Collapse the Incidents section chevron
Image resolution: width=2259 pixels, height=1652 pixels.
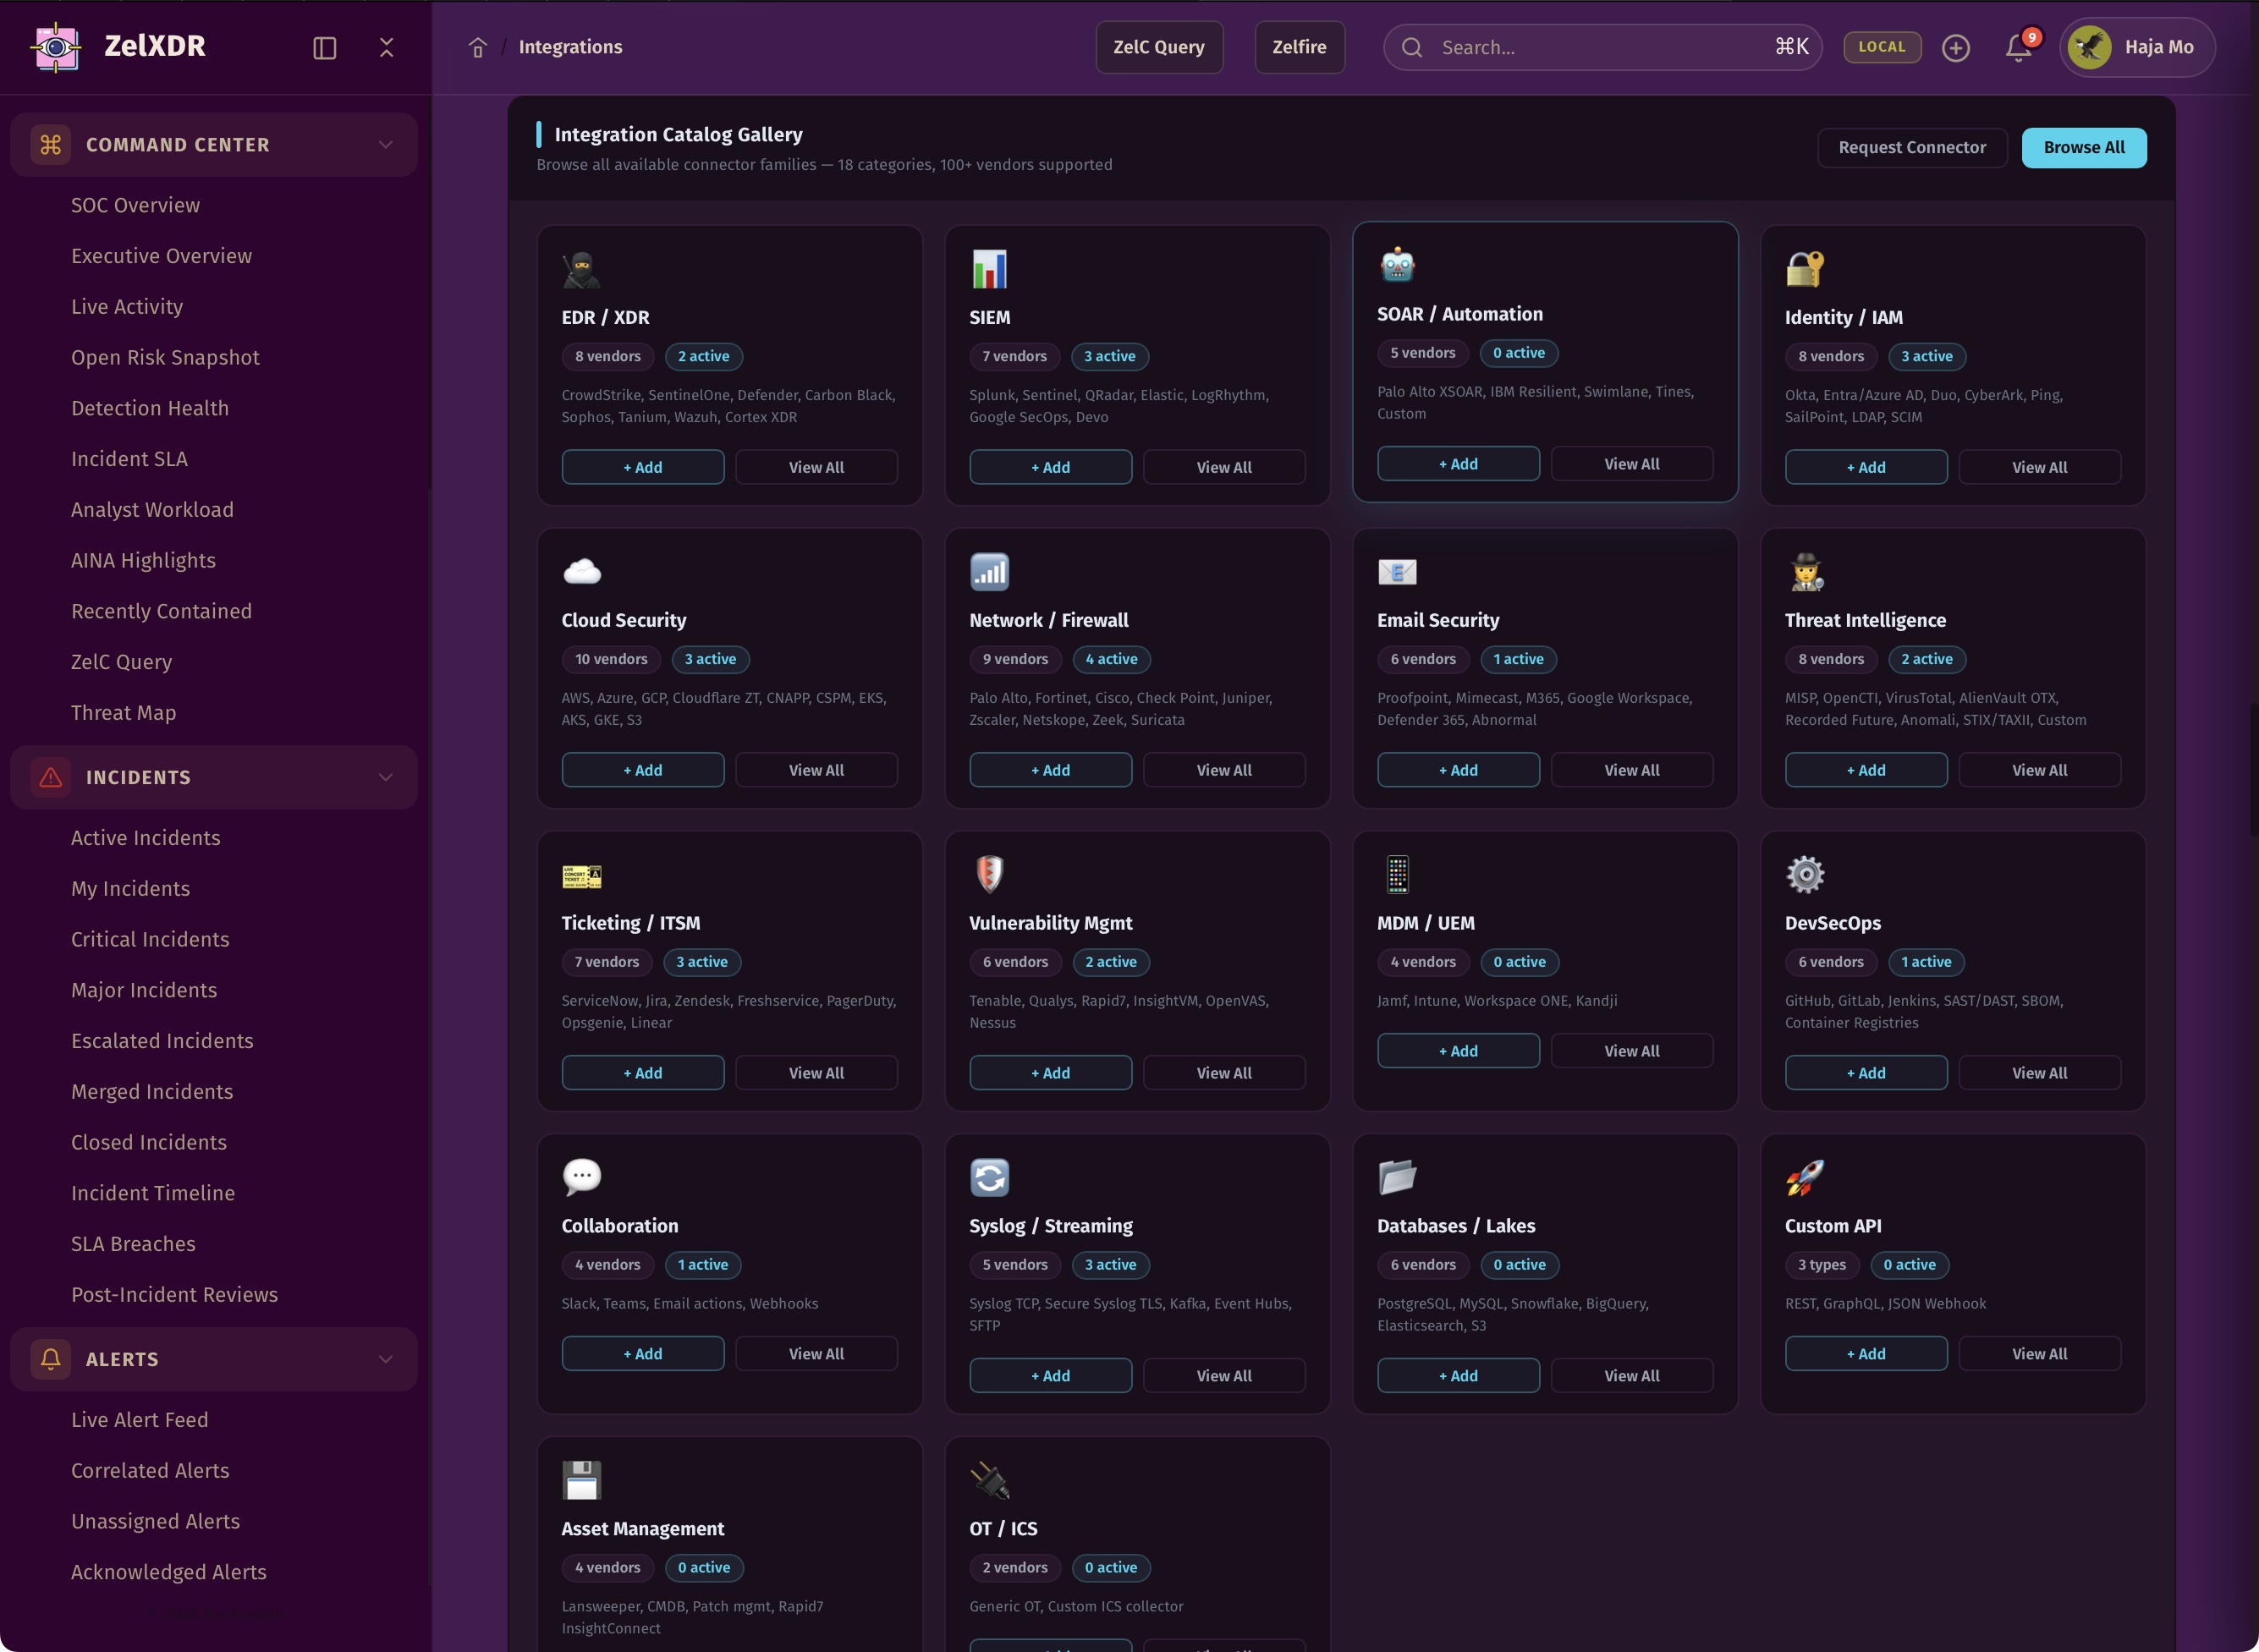click(x=385, y=777)
